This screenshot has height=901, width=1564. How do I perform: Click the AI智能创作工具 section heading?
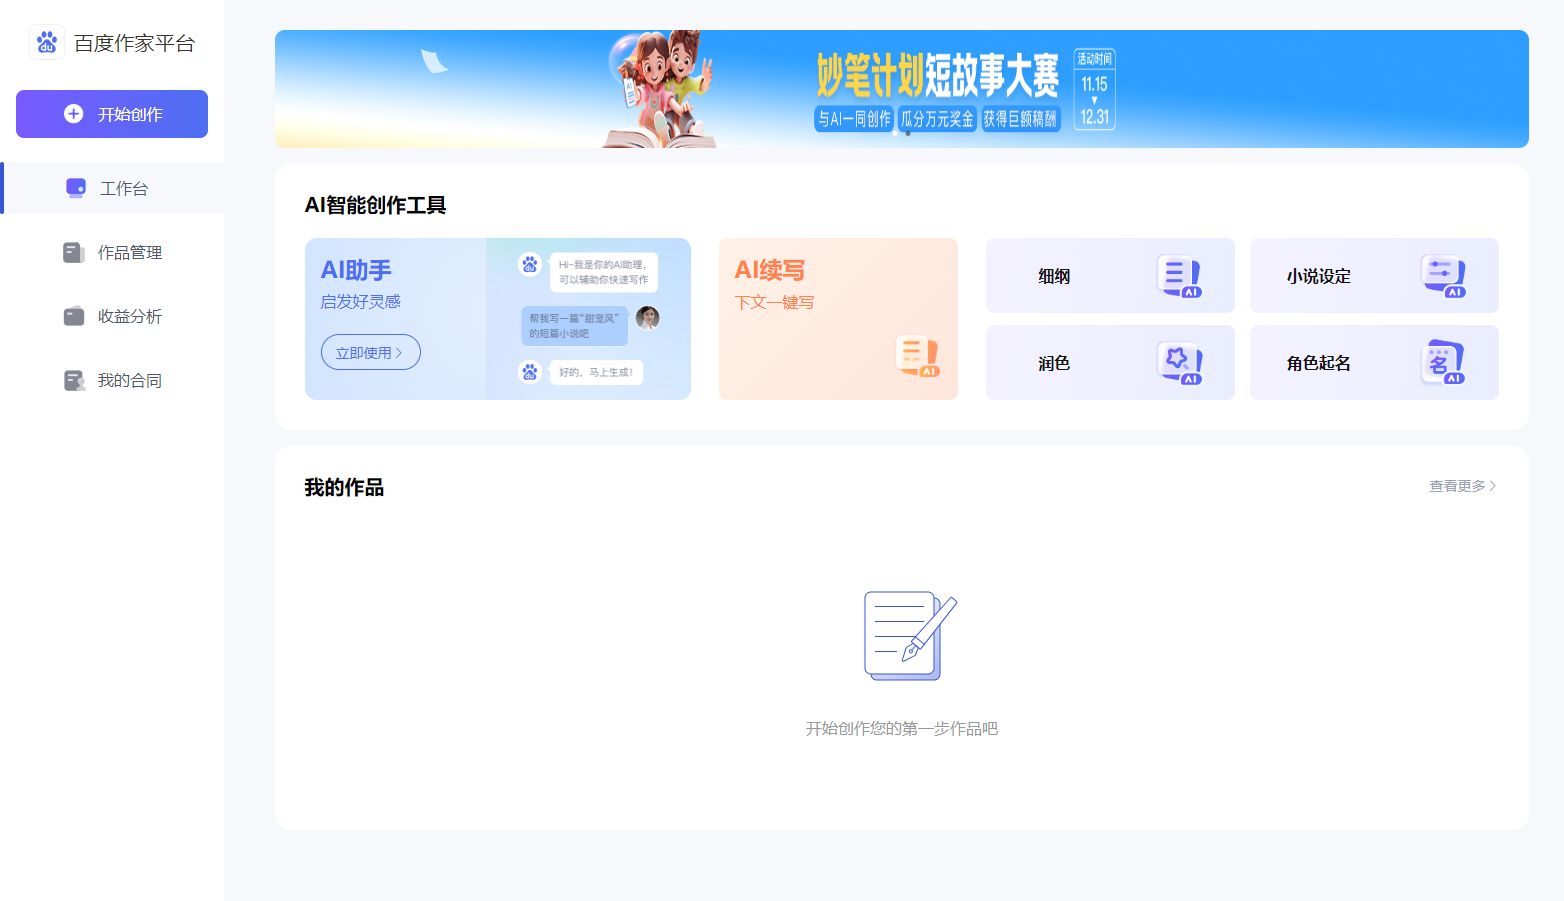(375, 205)
